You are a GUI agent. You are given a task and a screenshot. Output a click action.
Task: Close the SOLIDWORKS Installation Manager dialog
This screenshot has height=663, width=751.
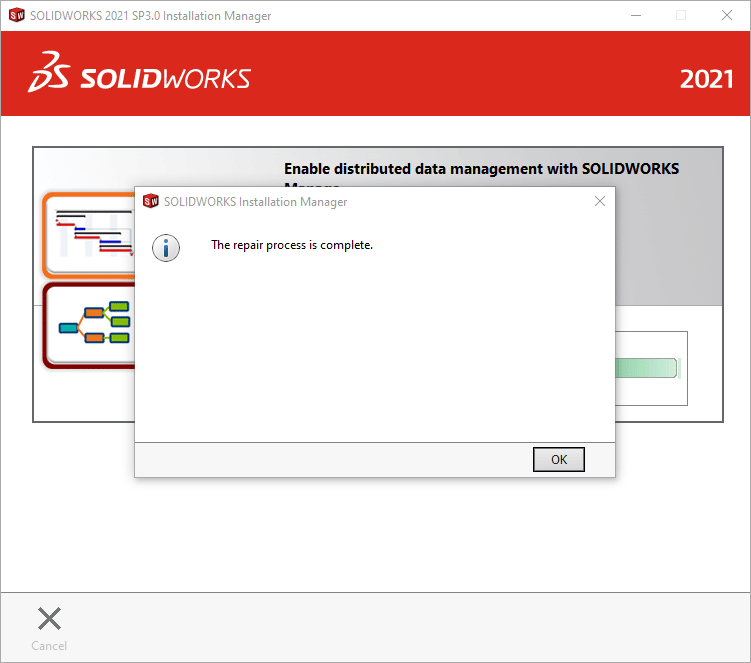(x=600, y=201)
